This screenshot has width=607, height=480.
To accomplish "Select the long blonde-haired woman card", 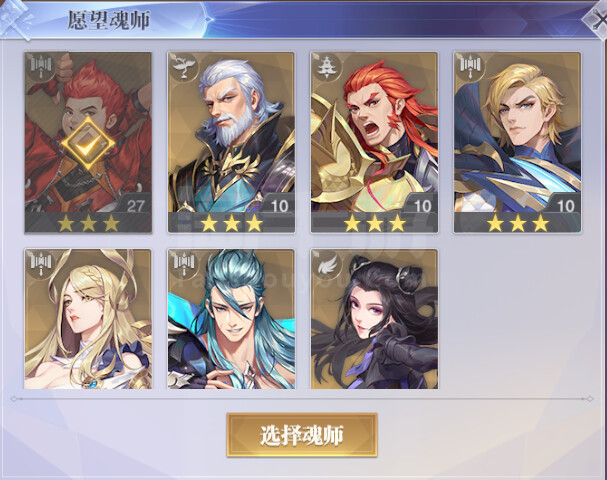I will pyautogui.click(x=88, y=319).
